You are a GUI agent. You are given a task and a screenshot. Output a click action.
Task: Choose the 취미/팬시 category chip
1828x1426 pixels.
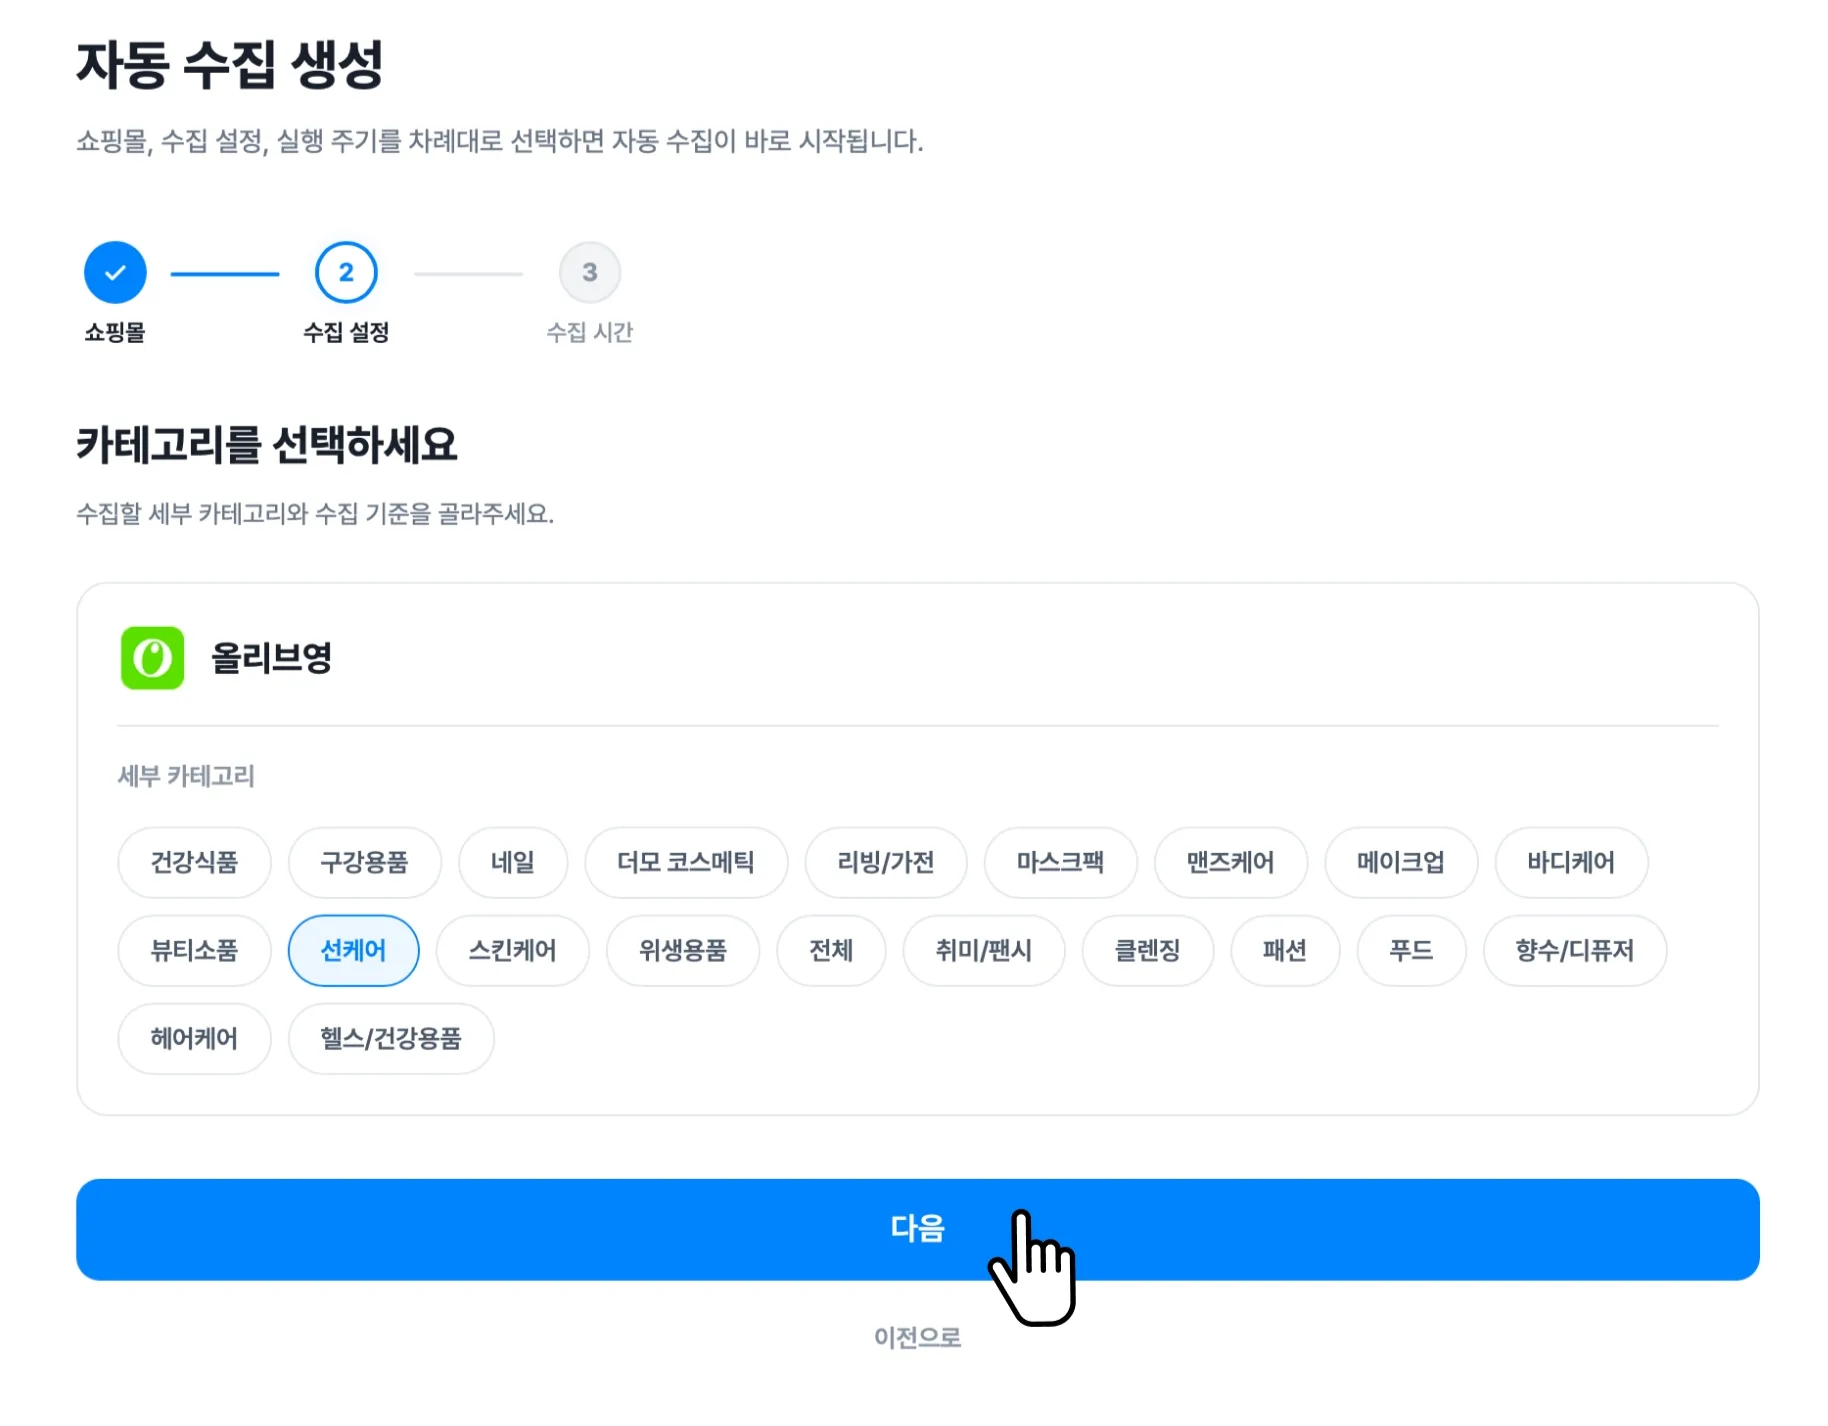(984, 950)
